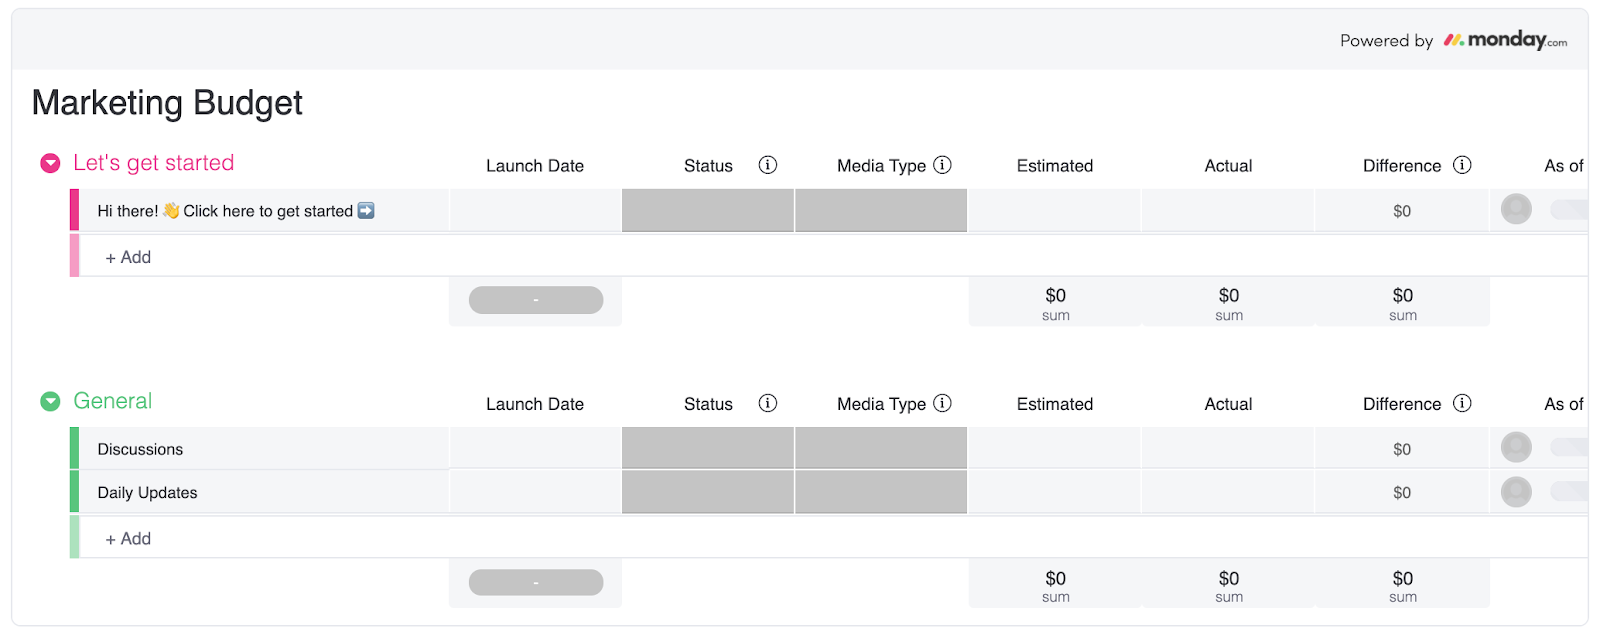Collapse the General group arrow
Image resolution: width=1600 pixels, height=642 pixels.
(50, 401)
